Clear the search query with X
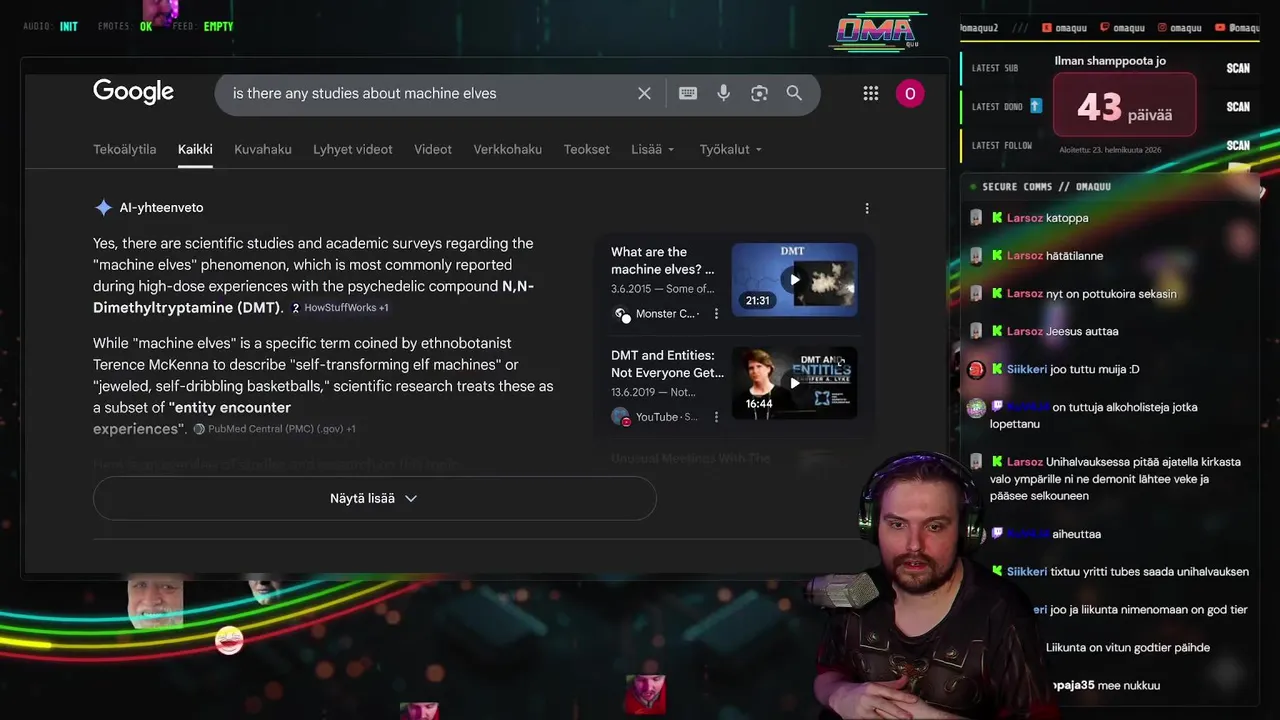 click(644, 93)
